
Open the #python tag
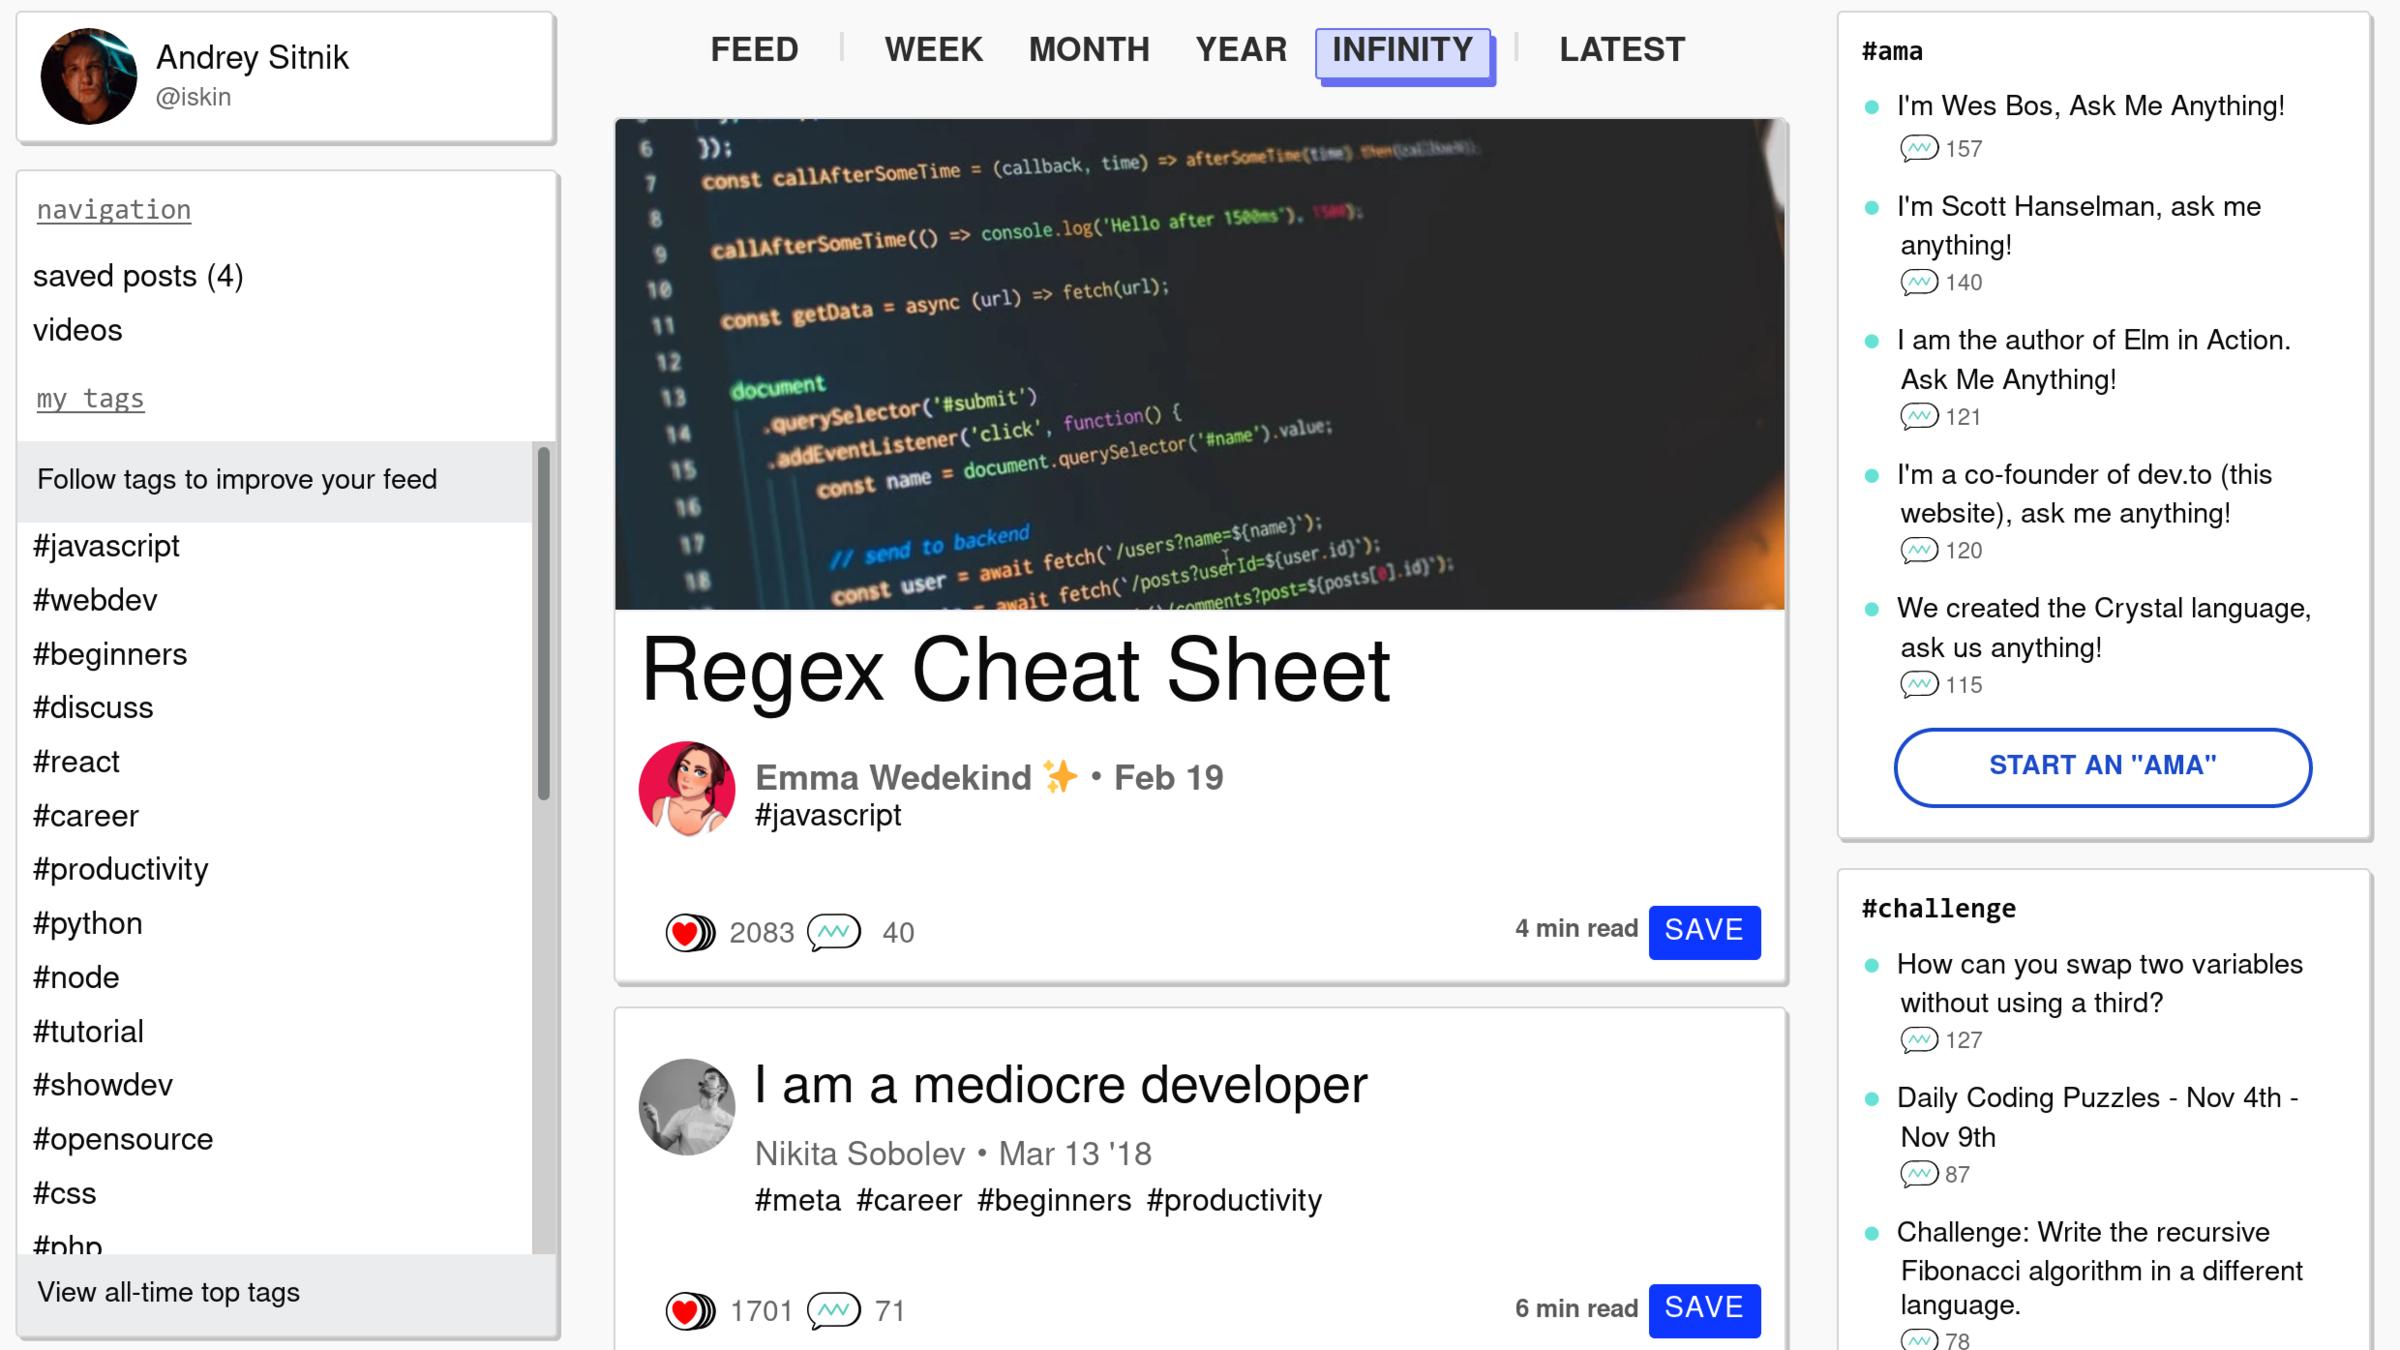(88, 924)
